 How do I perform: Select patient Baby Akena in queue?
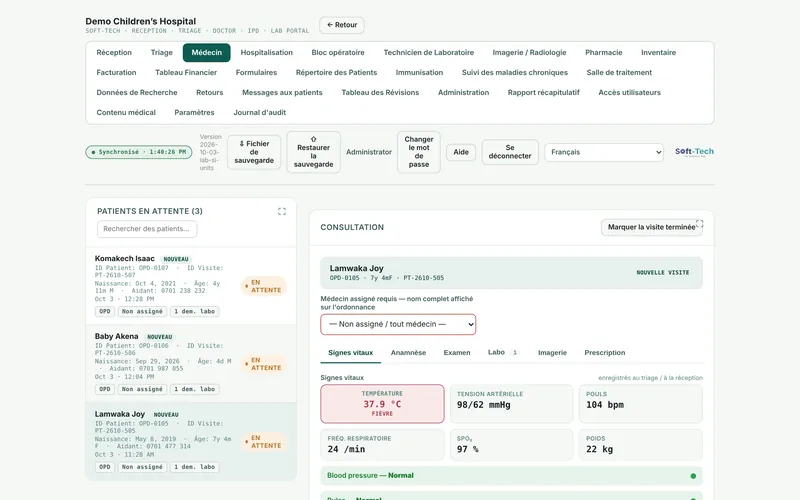click(191, 363)
